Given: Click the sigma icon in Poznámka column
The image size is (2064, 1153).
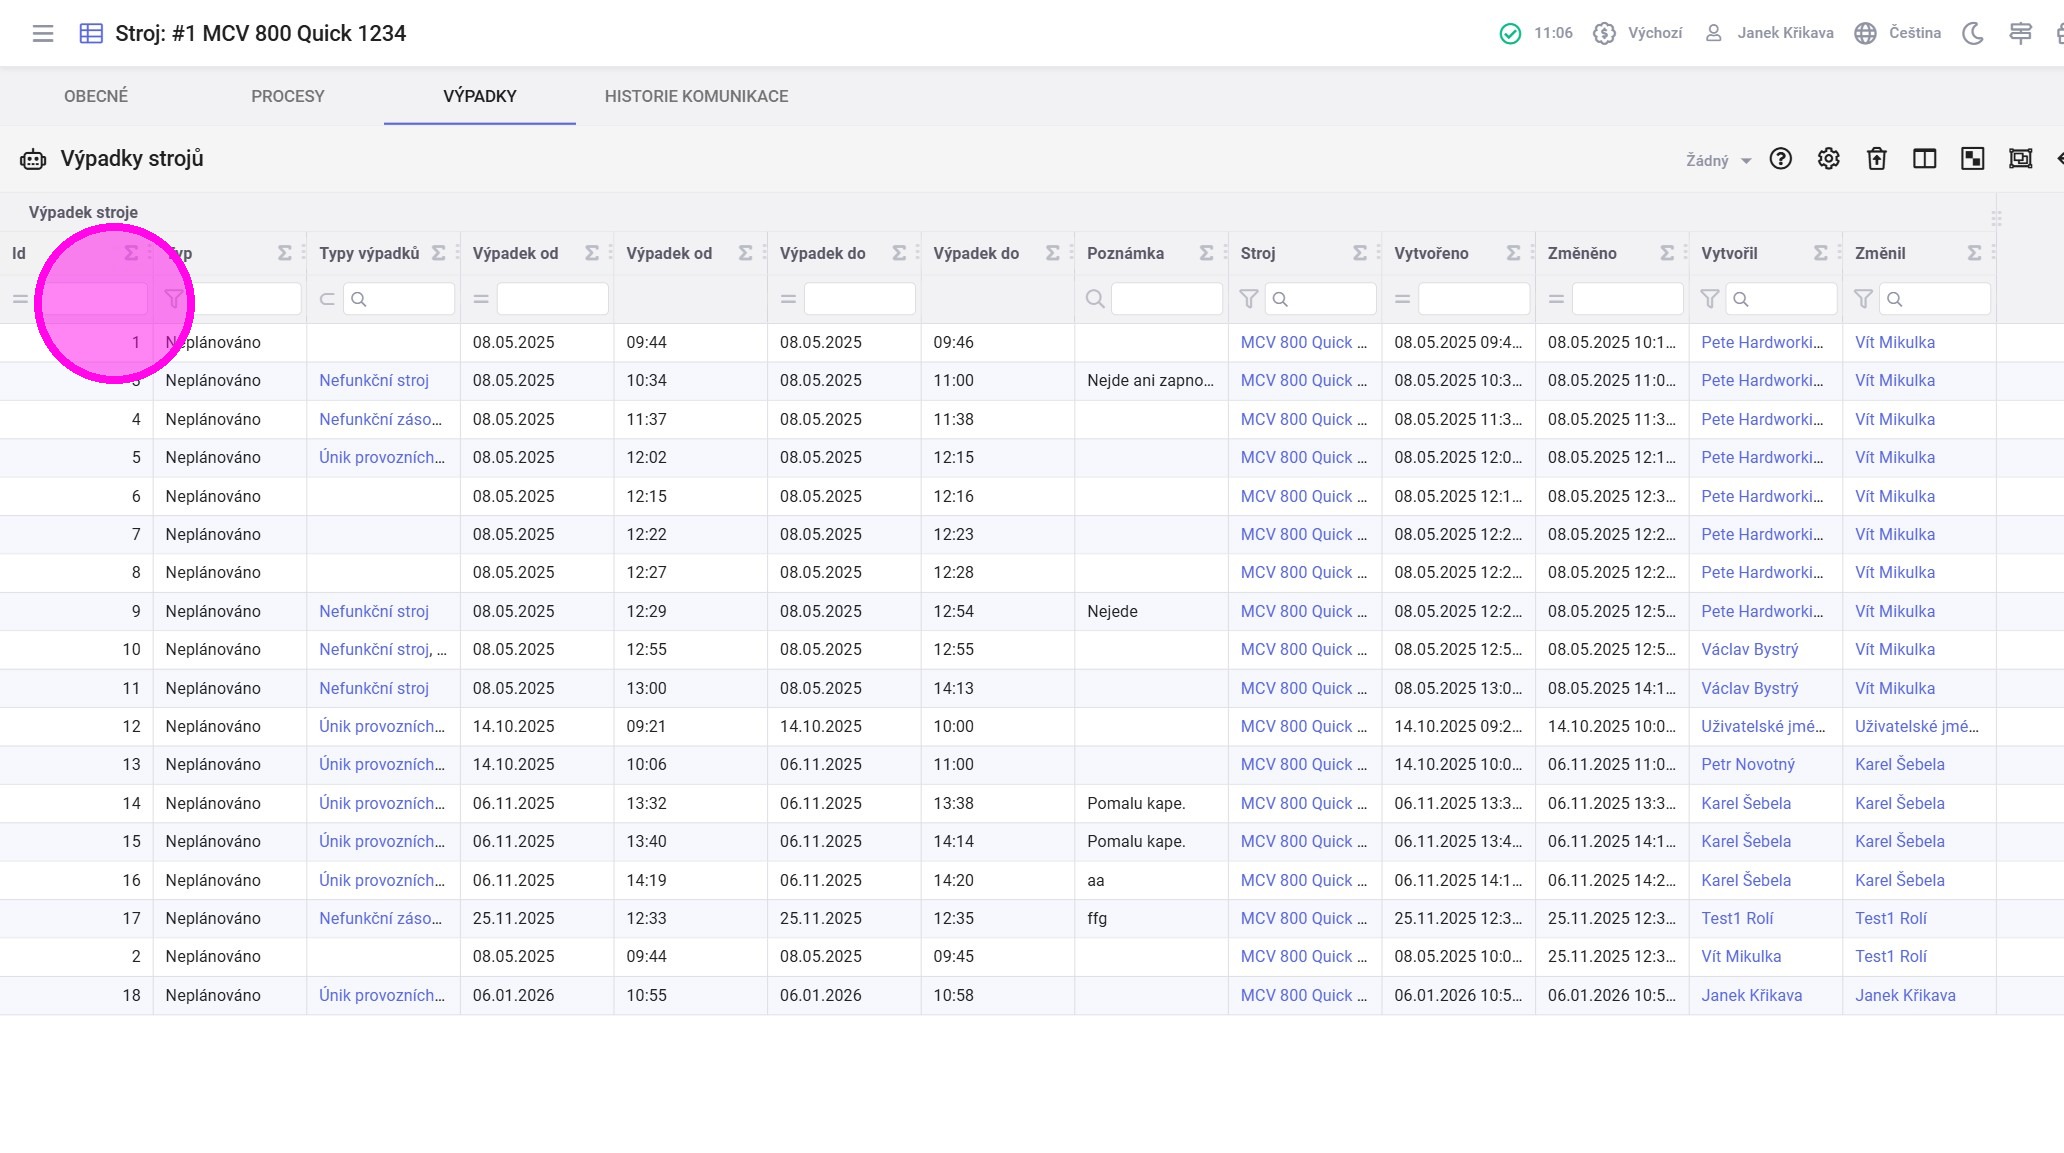Looking at the screenshot, I should pyautogui.click(x=1206, y=253).
